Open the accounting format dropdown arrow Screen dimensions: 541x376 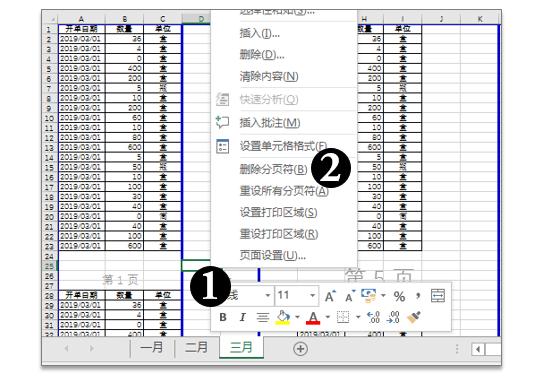(x=383, y=296)
